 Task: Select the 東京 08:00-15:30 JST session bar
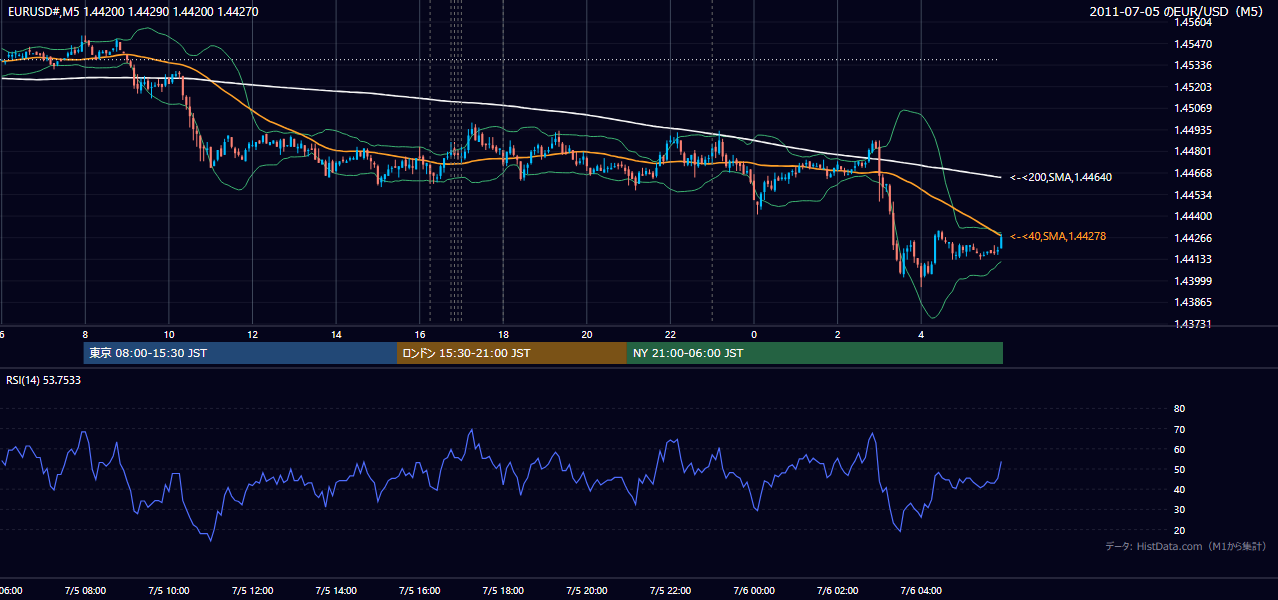pos(240,353)
